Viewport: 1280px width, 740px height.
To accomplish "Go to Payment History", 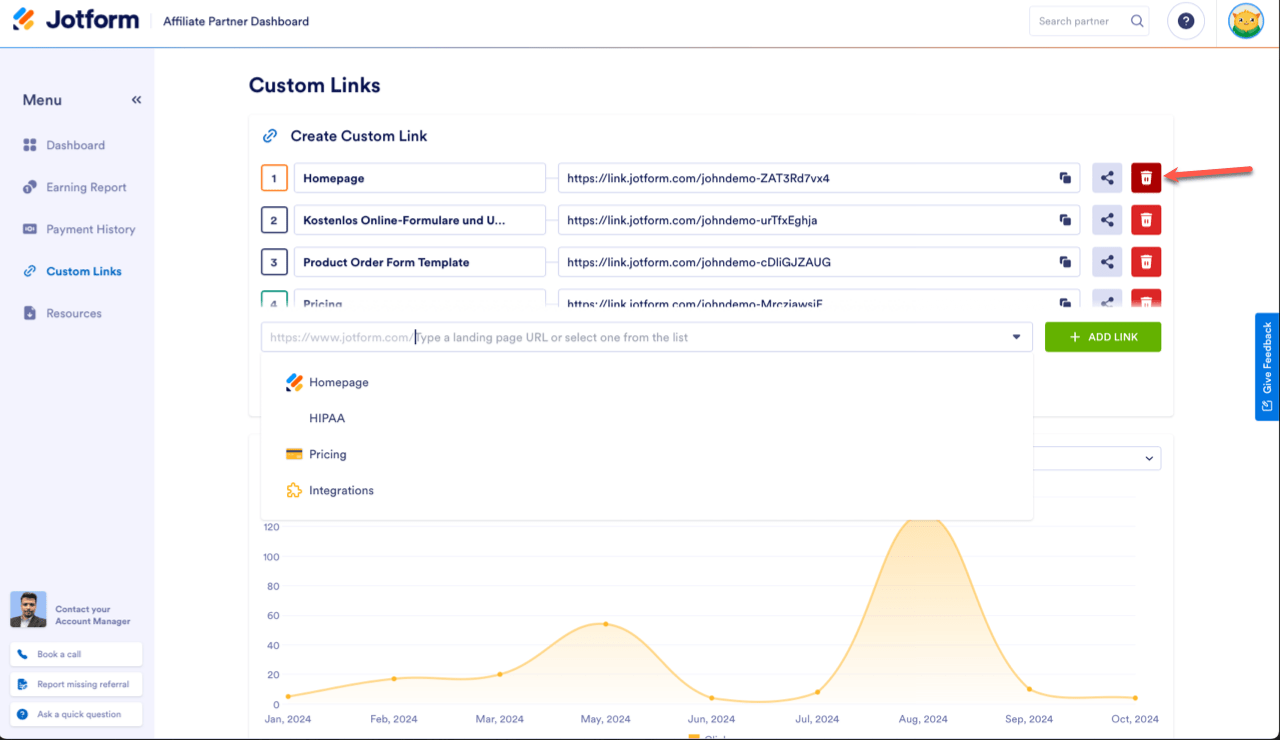I will click(x=90, y=229).
